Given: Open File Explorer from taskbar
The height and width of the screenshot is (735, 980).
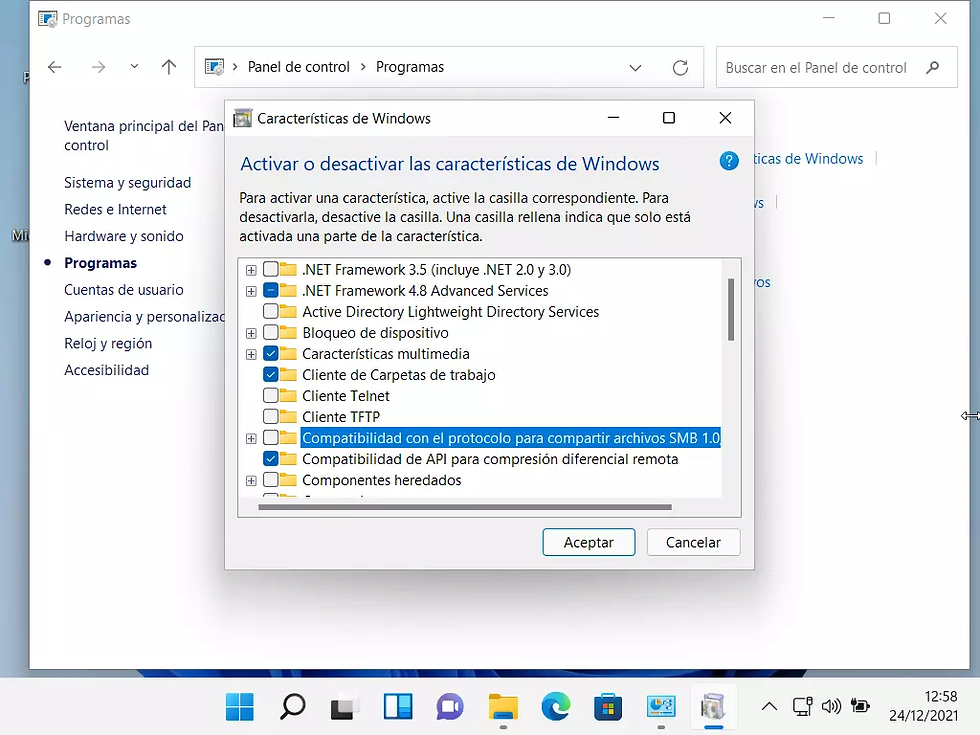Looking at the screenshot, I should tap(503, 707).
